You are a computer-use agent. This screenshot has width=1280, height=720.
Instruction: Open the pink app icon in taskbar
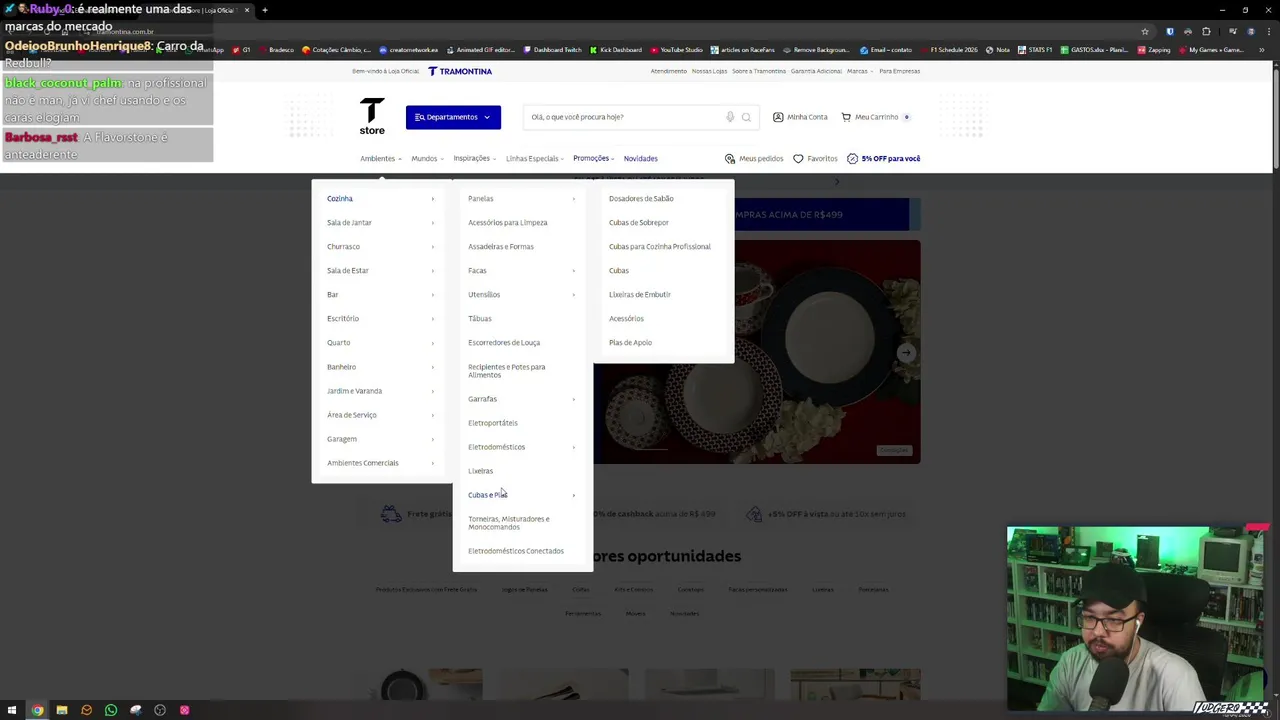pyautogui.click(x=184, y=710)
